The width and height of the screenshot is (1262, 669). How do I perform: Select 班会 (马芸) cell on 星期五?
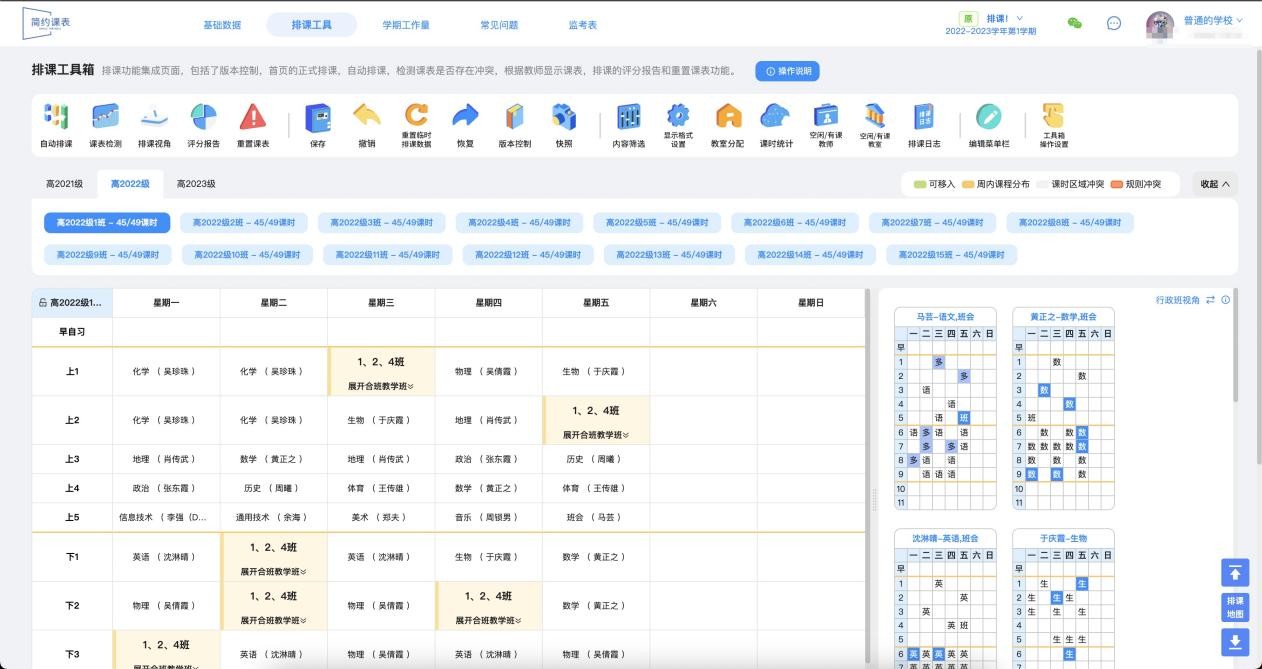(x=596, y=517)
